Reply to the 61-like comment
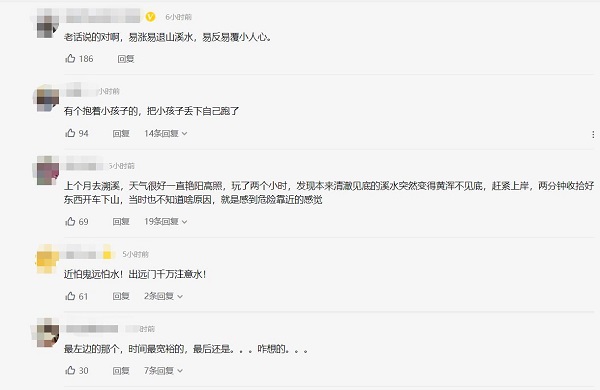This screenshot has width=600, height=390. [x=121, y=296]
